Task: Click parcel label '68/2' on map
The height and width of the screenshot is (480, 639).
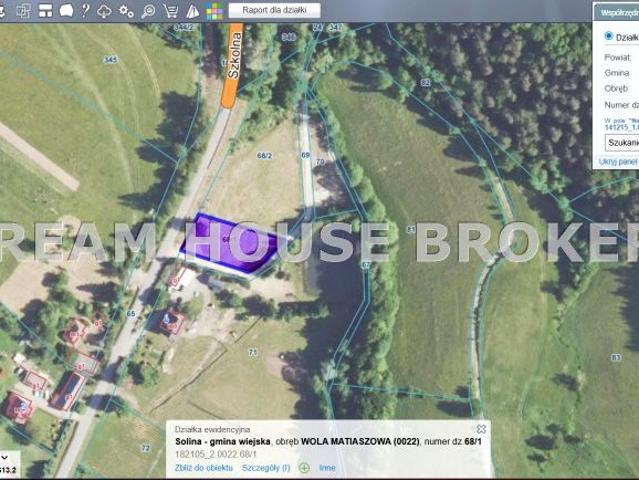Action: pos(264,156)
